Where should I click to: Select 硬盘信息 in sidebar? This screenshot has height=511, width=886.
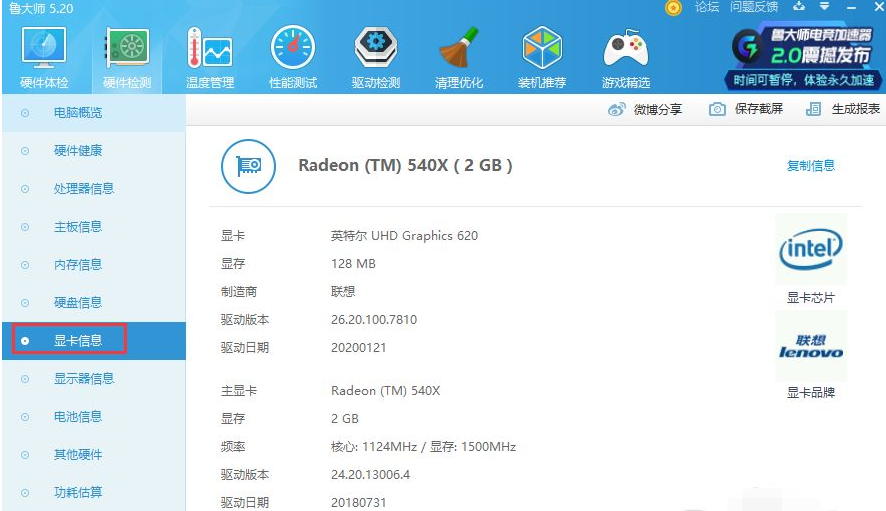(x=94, y=302)
